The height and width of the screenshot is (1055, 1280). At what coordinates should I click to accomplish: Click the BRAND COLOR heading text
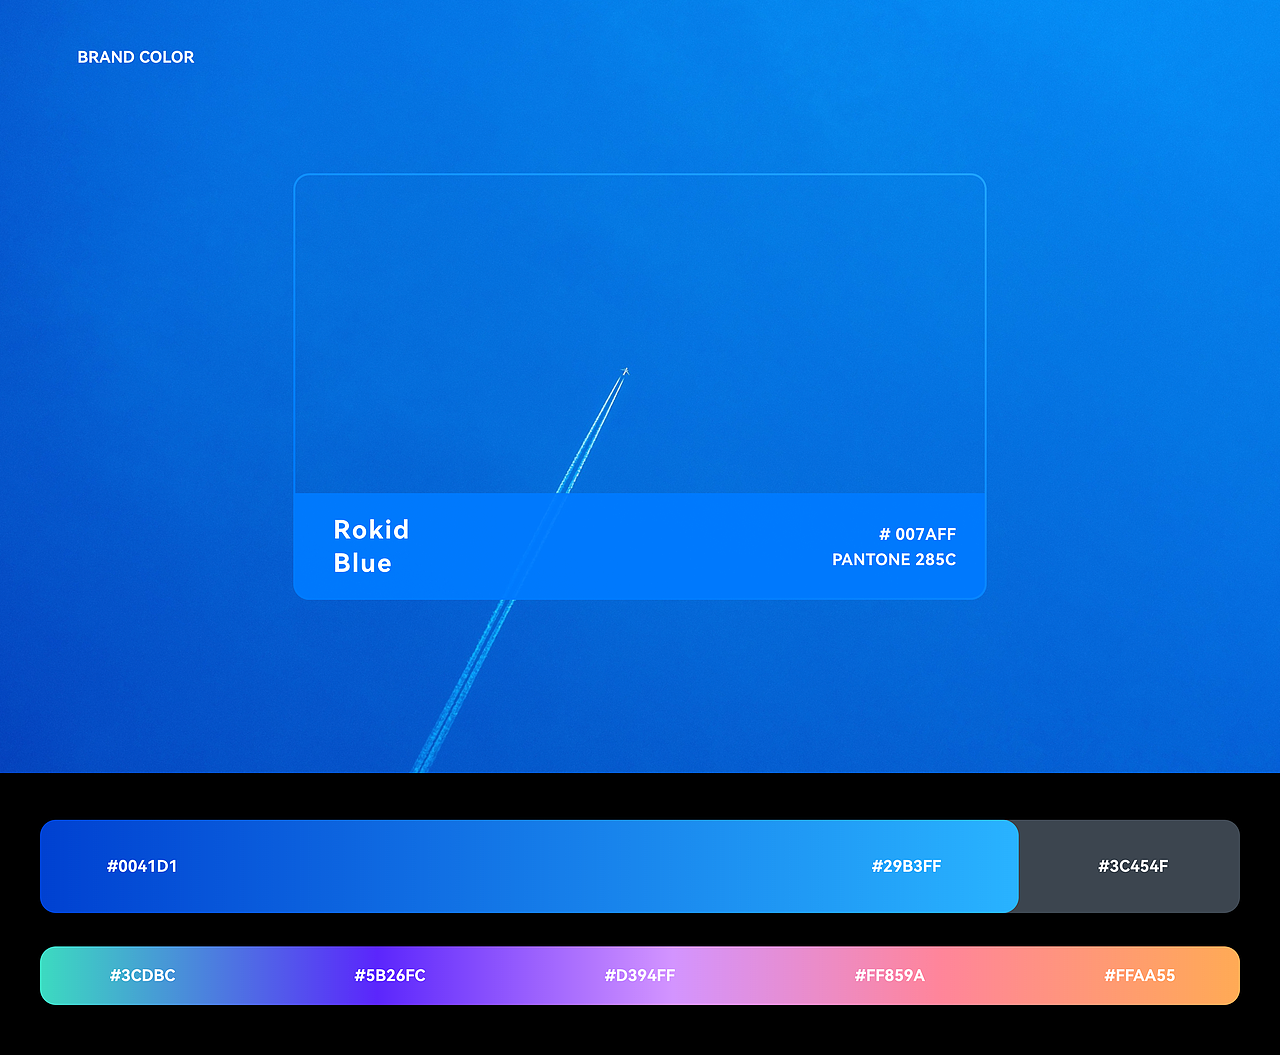(x=136, y=57)
